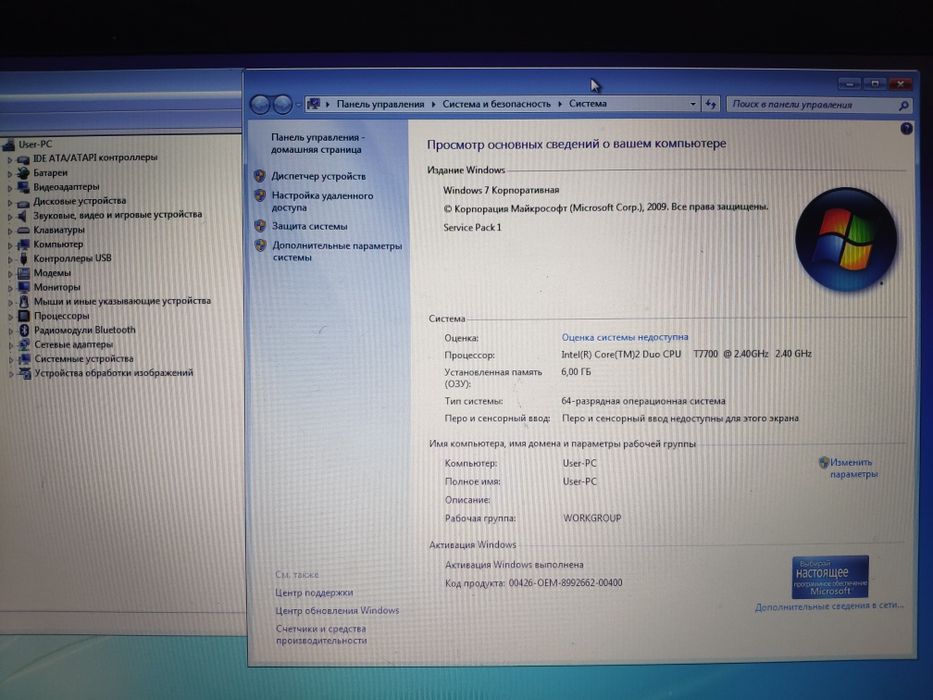
Task: Click the search magnifier icon
Action: click(x=903, y=106)
